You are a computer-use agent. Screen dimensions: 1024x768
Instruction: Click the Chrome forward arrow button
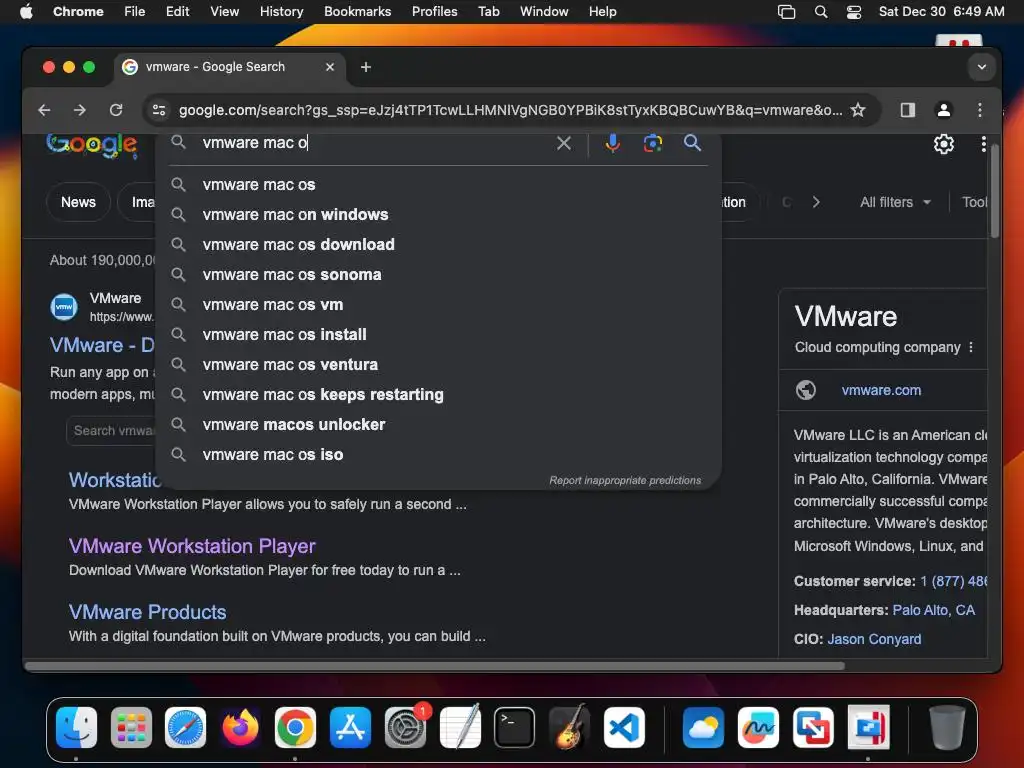(x=80, y=110)
